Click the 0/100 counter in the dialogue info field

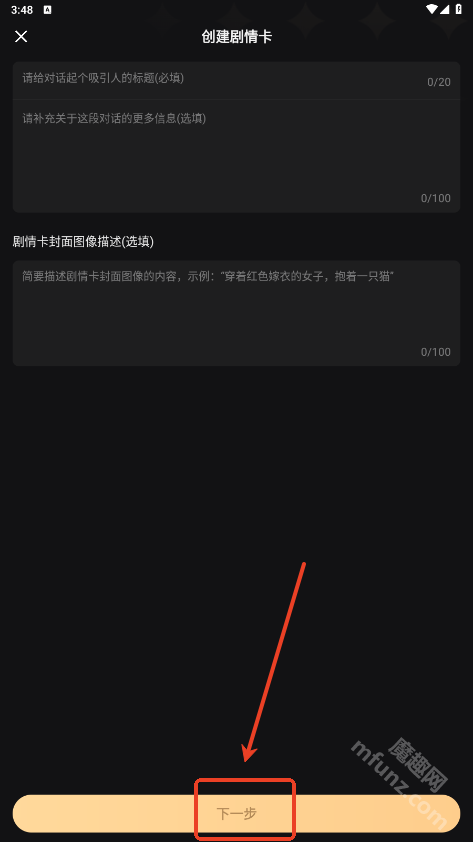[435, 198]
